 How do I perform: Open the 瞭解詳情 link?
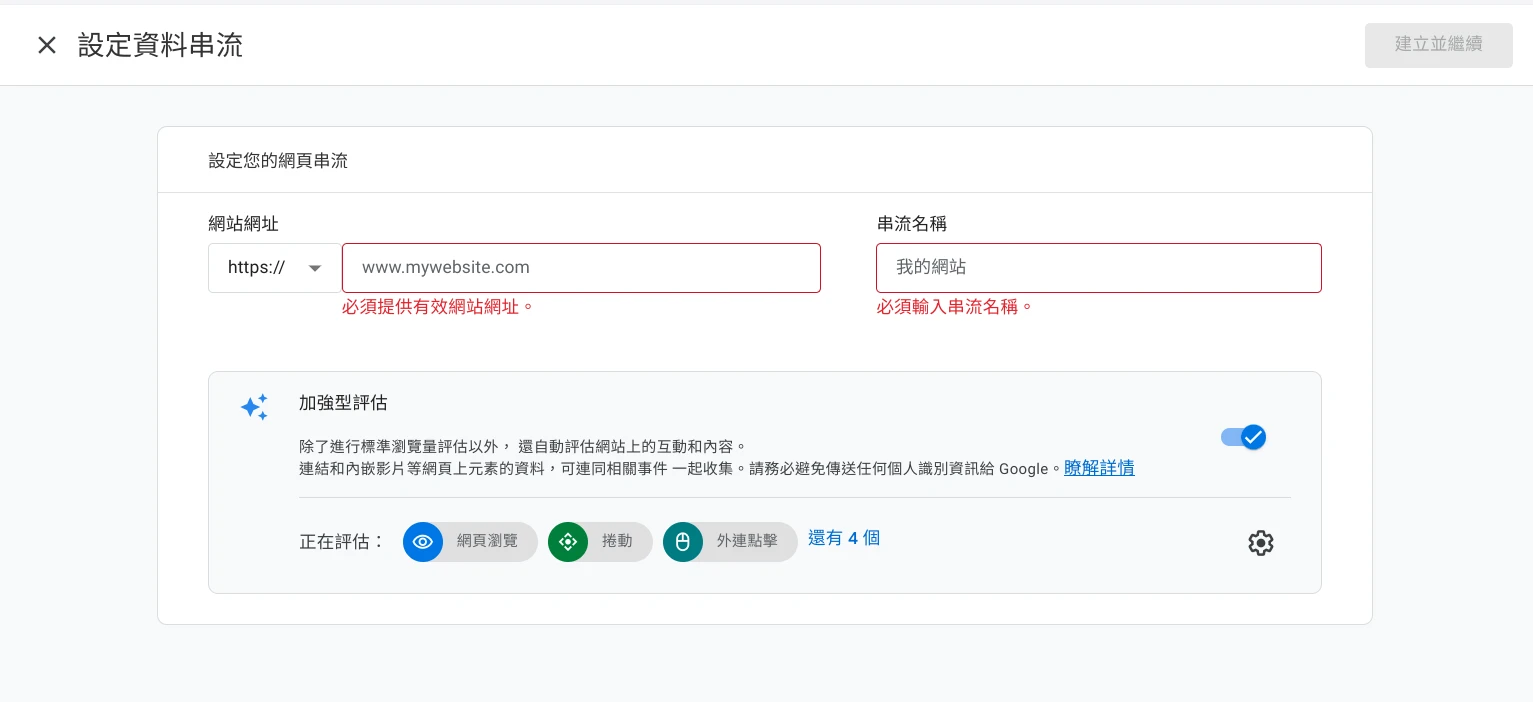click(x=1098, y=468)
